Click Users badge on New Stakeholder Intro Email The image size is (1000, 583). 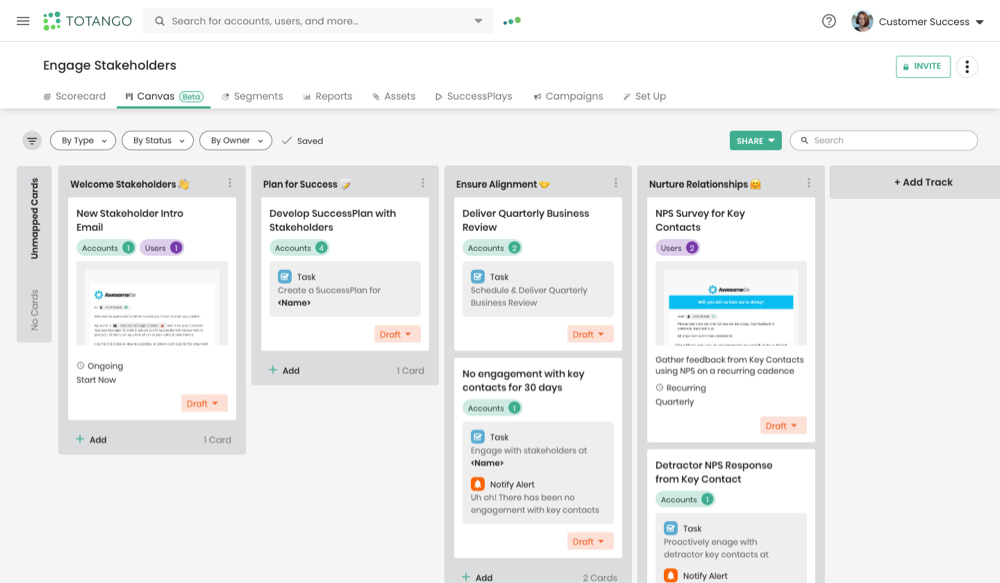coord(161,247)
